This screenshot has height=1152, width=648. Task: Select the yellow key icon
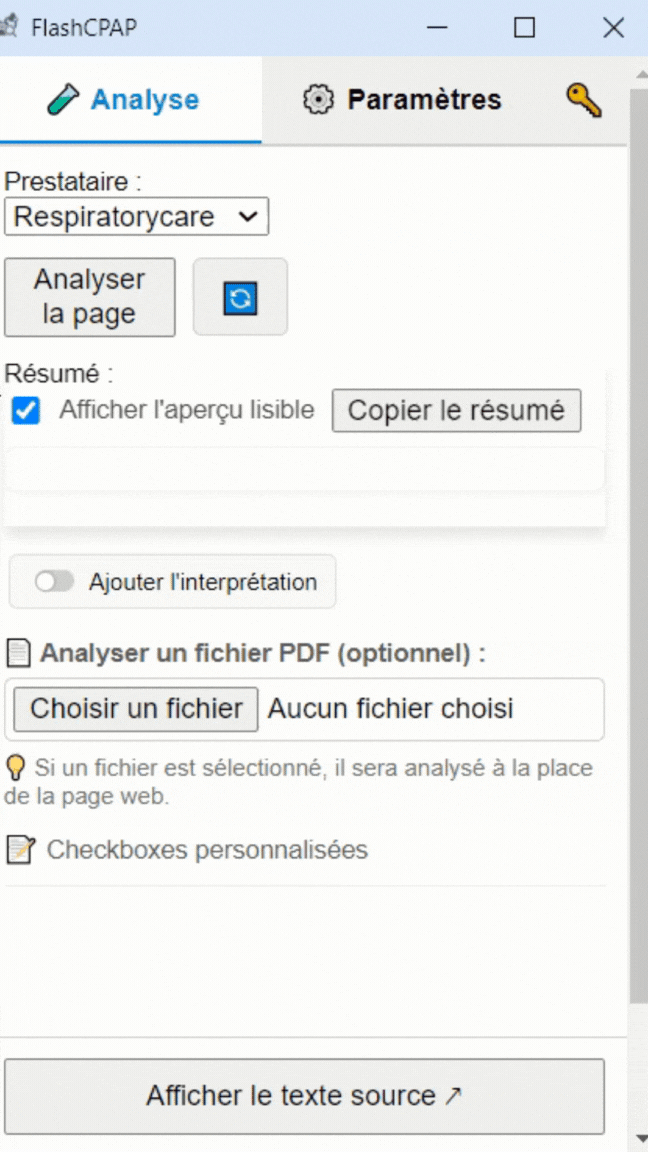pos(585,99)
